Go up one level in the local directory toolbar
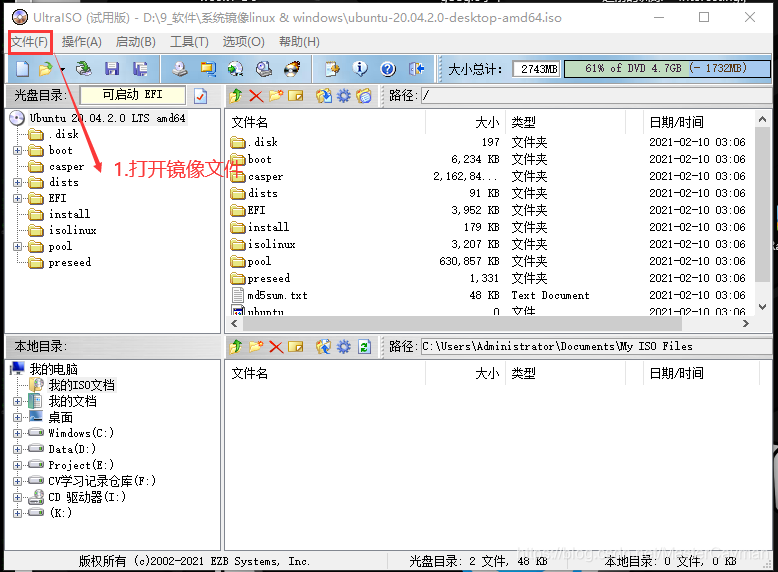The image size is (778, 572). (x=236, y=347)
